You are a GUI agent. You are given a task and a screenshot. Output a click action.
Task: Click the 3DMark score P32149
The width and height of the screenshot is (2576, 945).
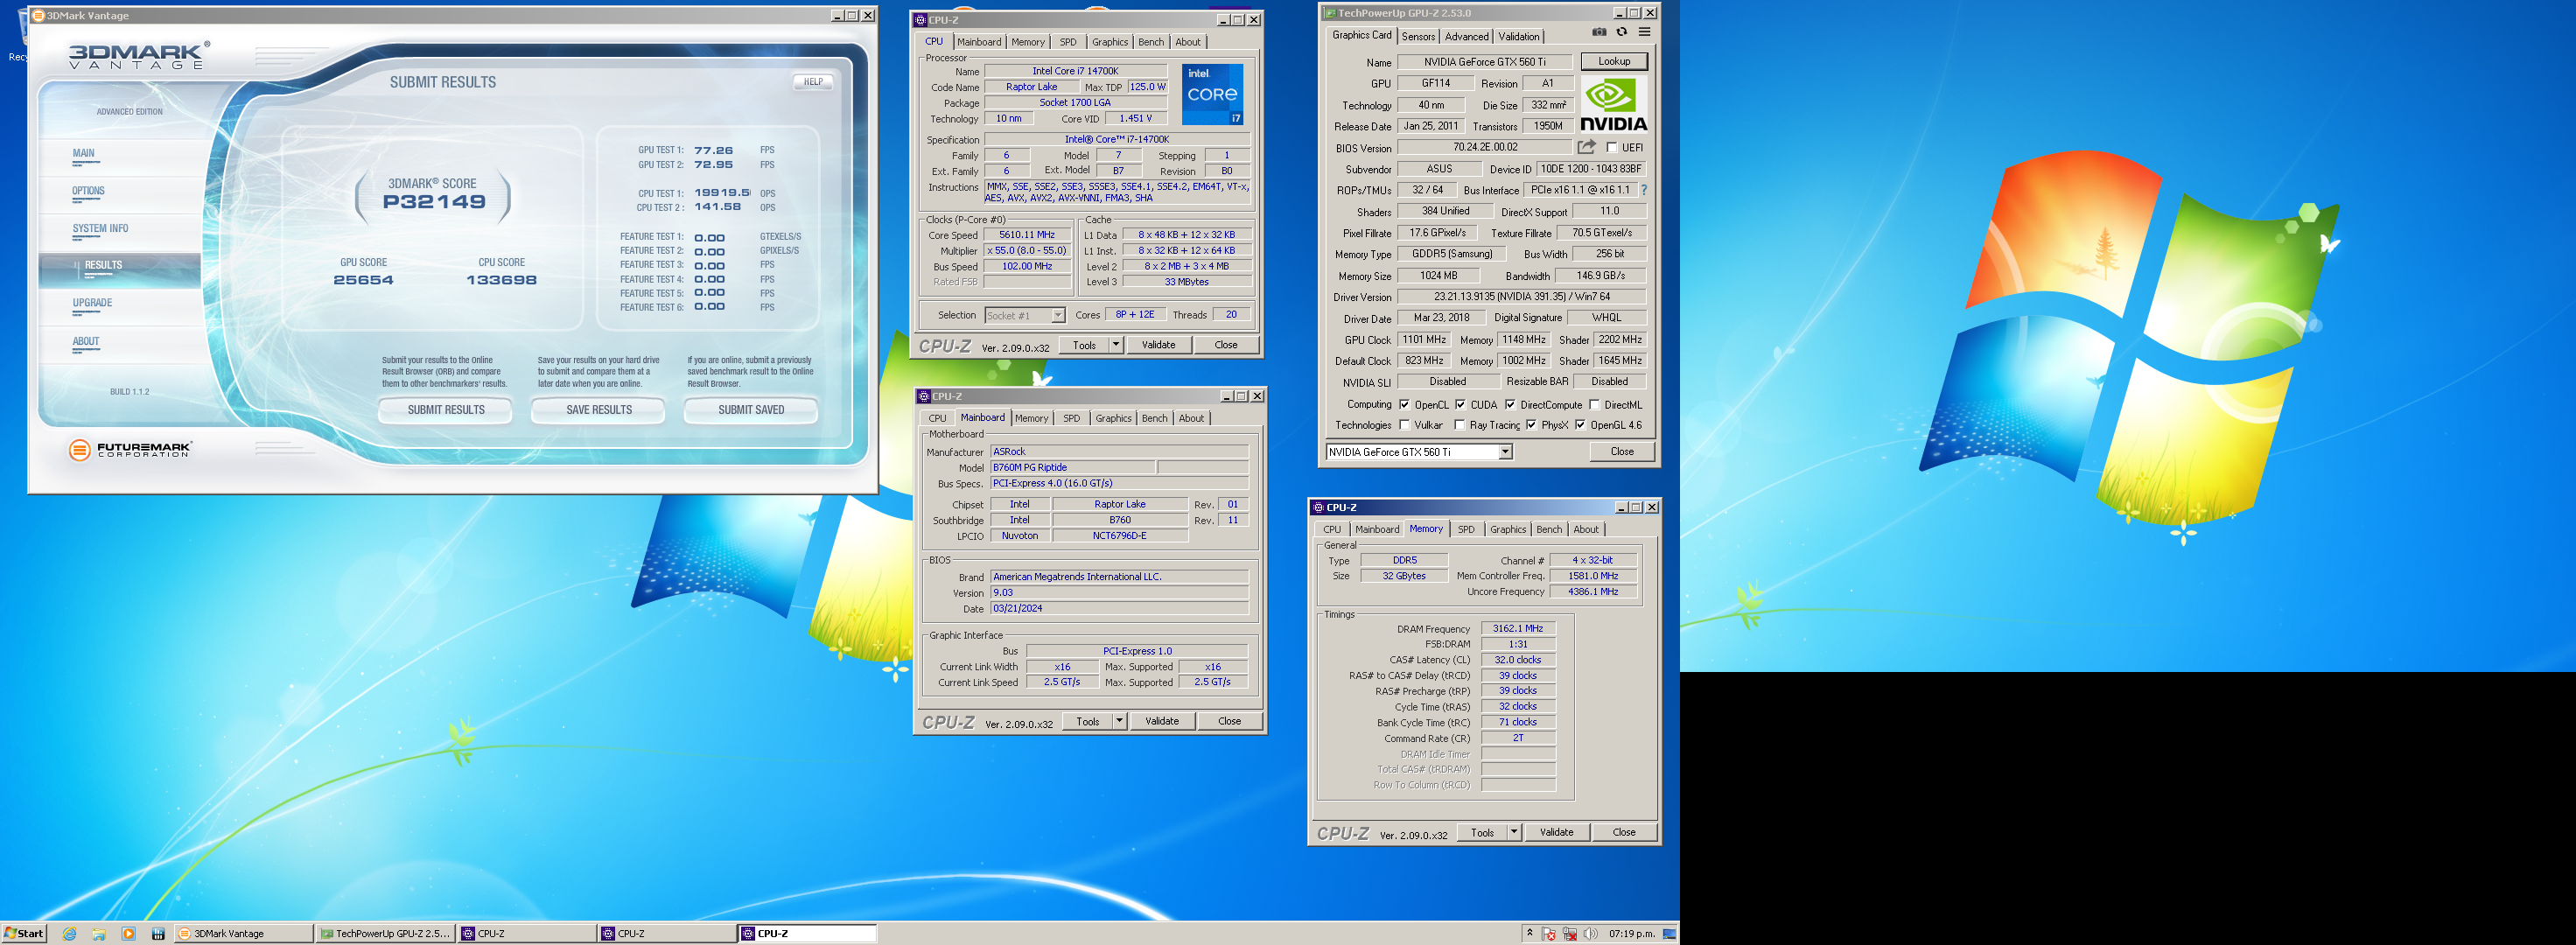tap(434, 202)
